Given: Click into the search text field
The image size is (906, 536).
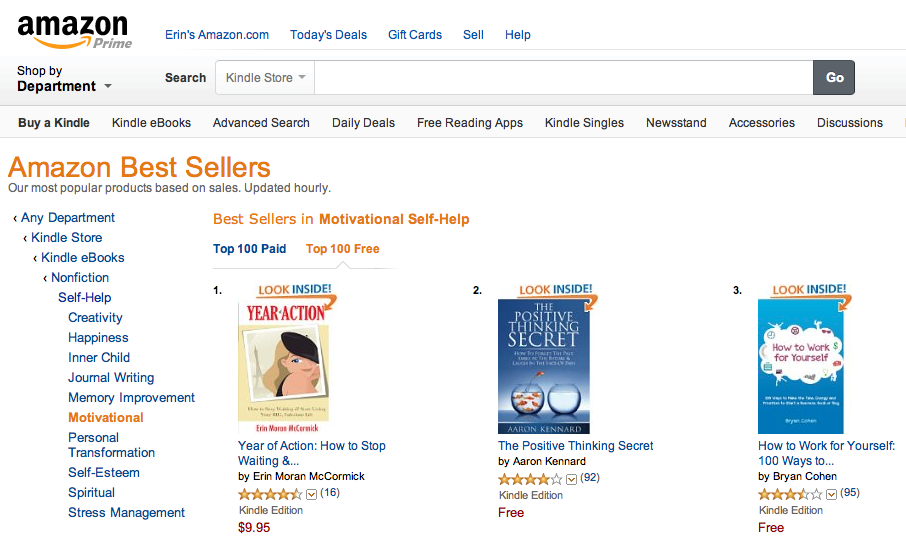Looking at the screenshot, I should 564,77.
